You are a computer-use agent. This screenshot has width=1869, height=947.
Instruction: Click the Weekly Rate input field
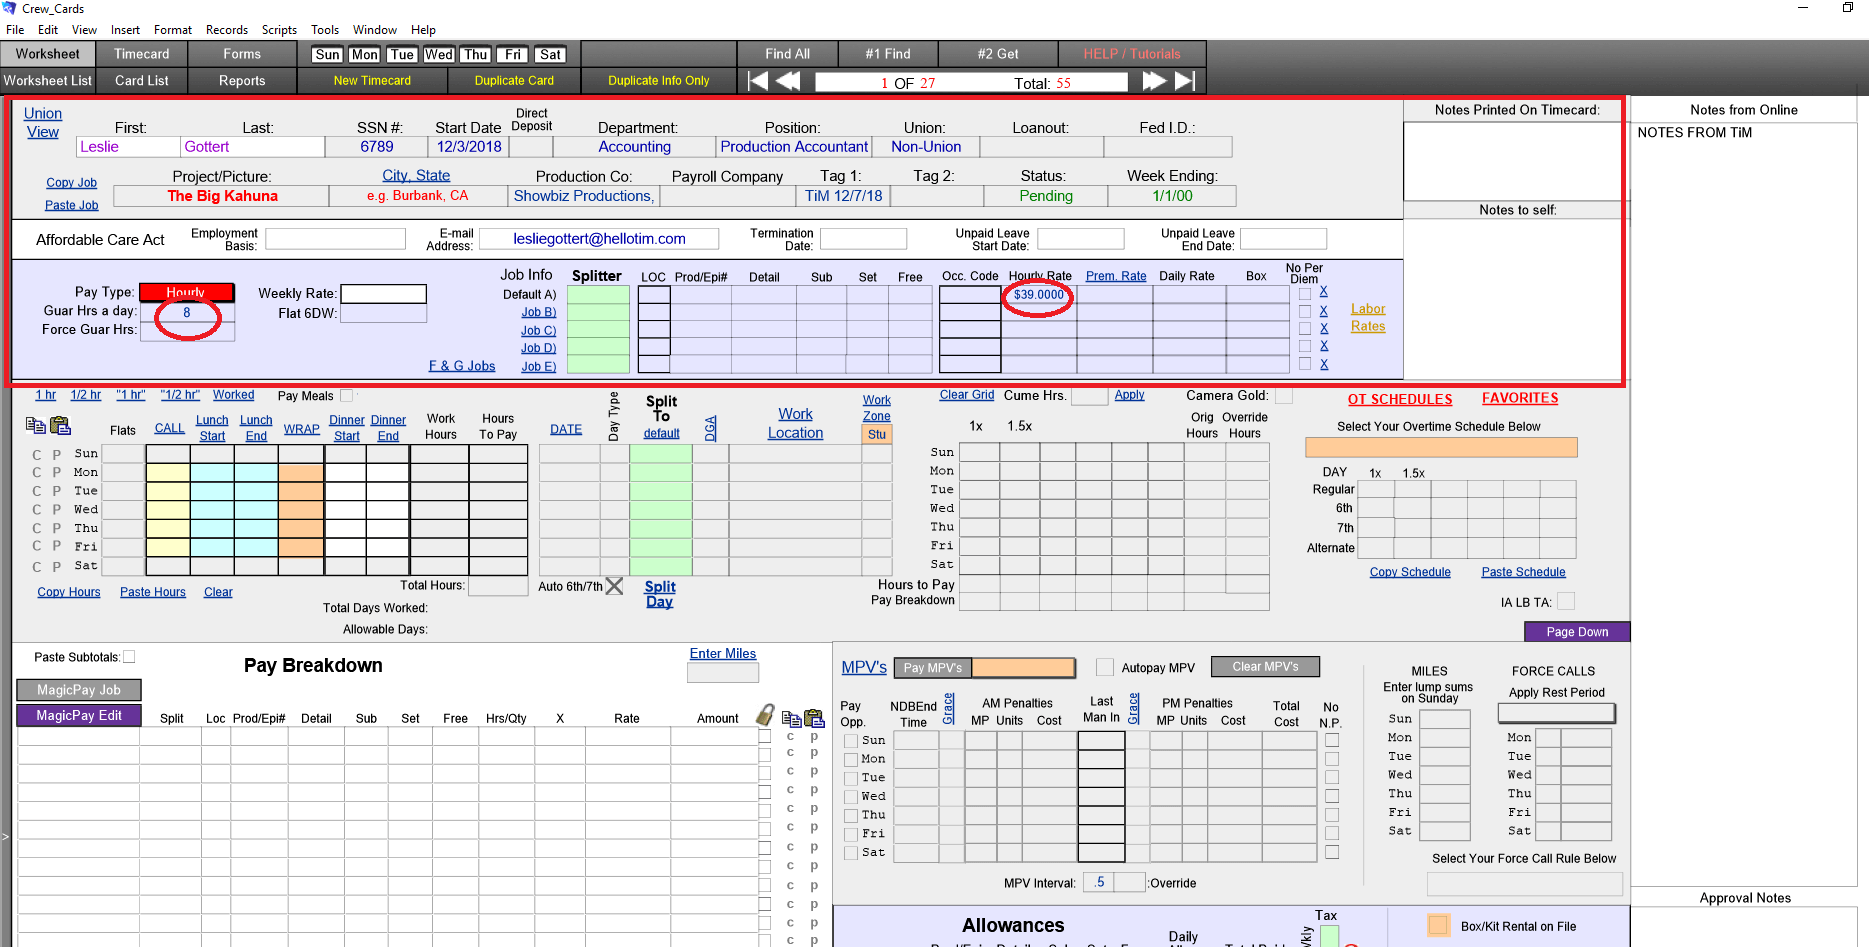click(x=383, y=294)
